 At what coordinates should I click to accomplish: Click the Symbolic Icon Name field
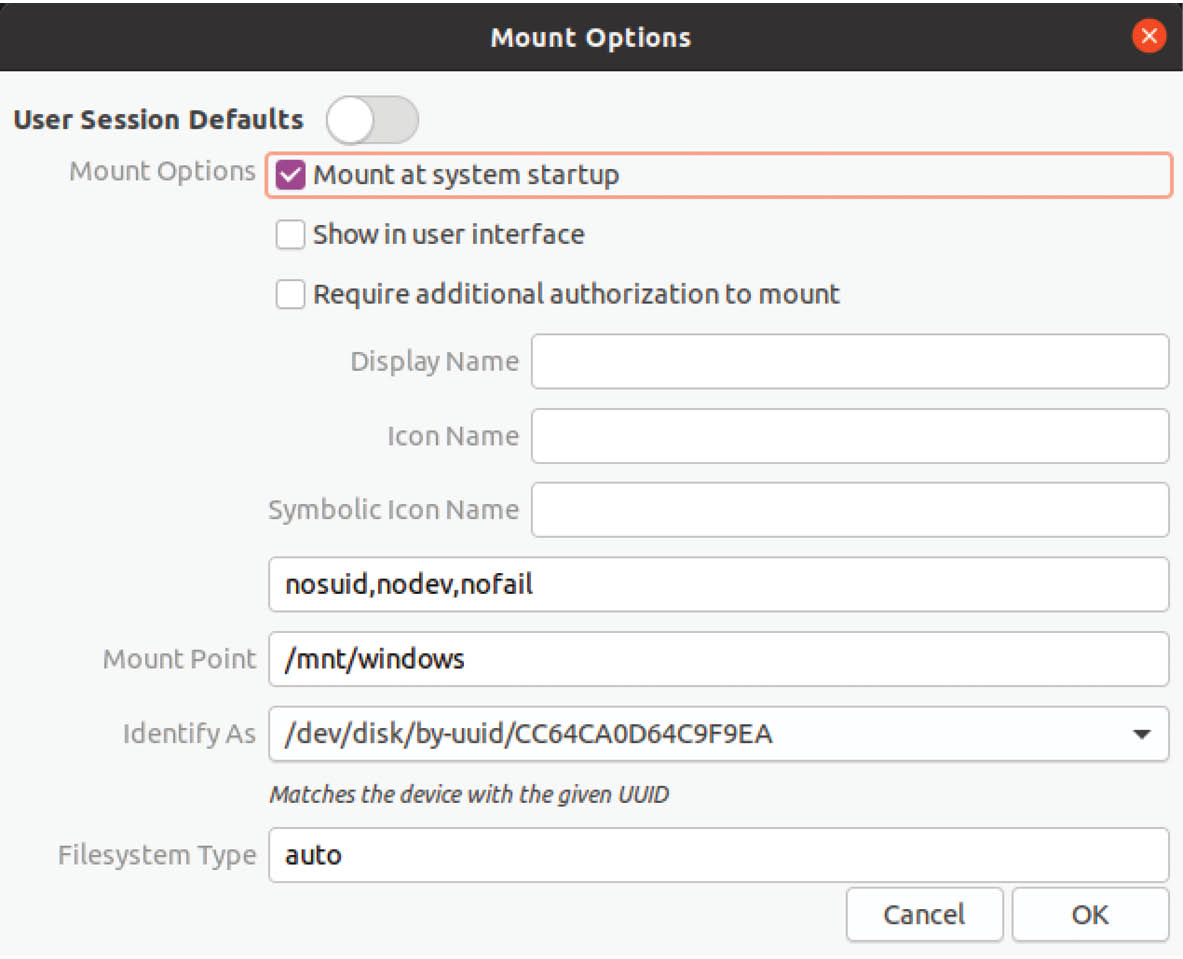(849, 510)
